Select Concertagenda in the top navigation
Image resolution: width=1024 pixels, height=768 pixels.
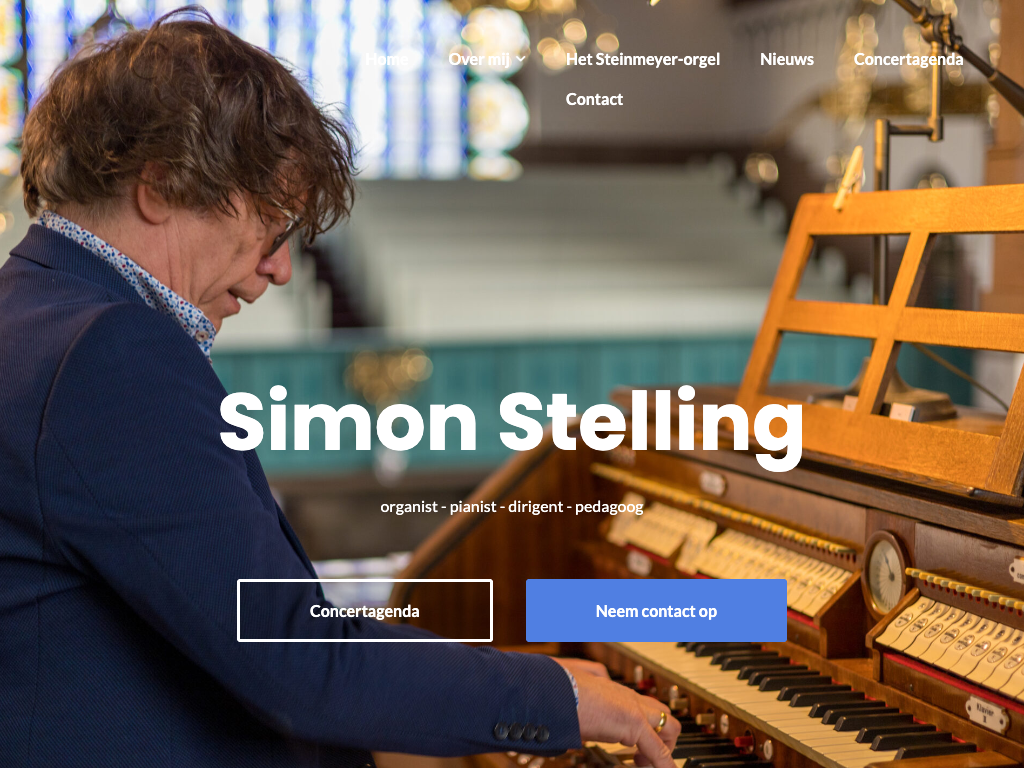[x=908, y=59]
